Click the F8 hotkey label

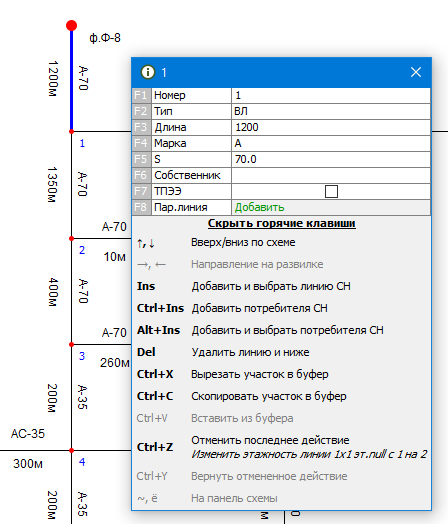point(141,208)
